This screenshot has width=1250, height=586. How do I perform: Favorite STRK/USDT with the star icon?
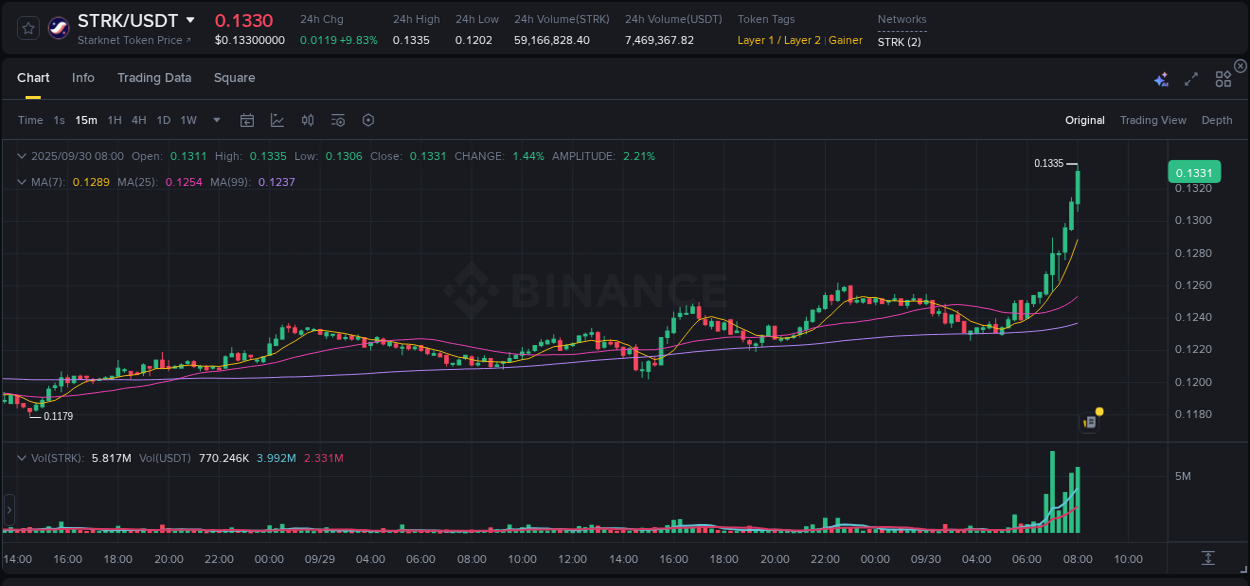pyautogui.click(x=27, y=27)
